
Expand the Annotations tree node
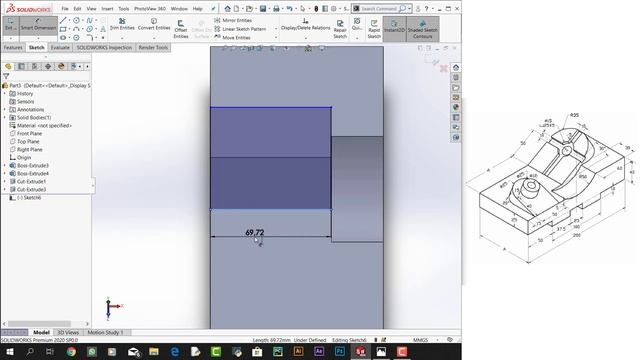tap(5, 109)
